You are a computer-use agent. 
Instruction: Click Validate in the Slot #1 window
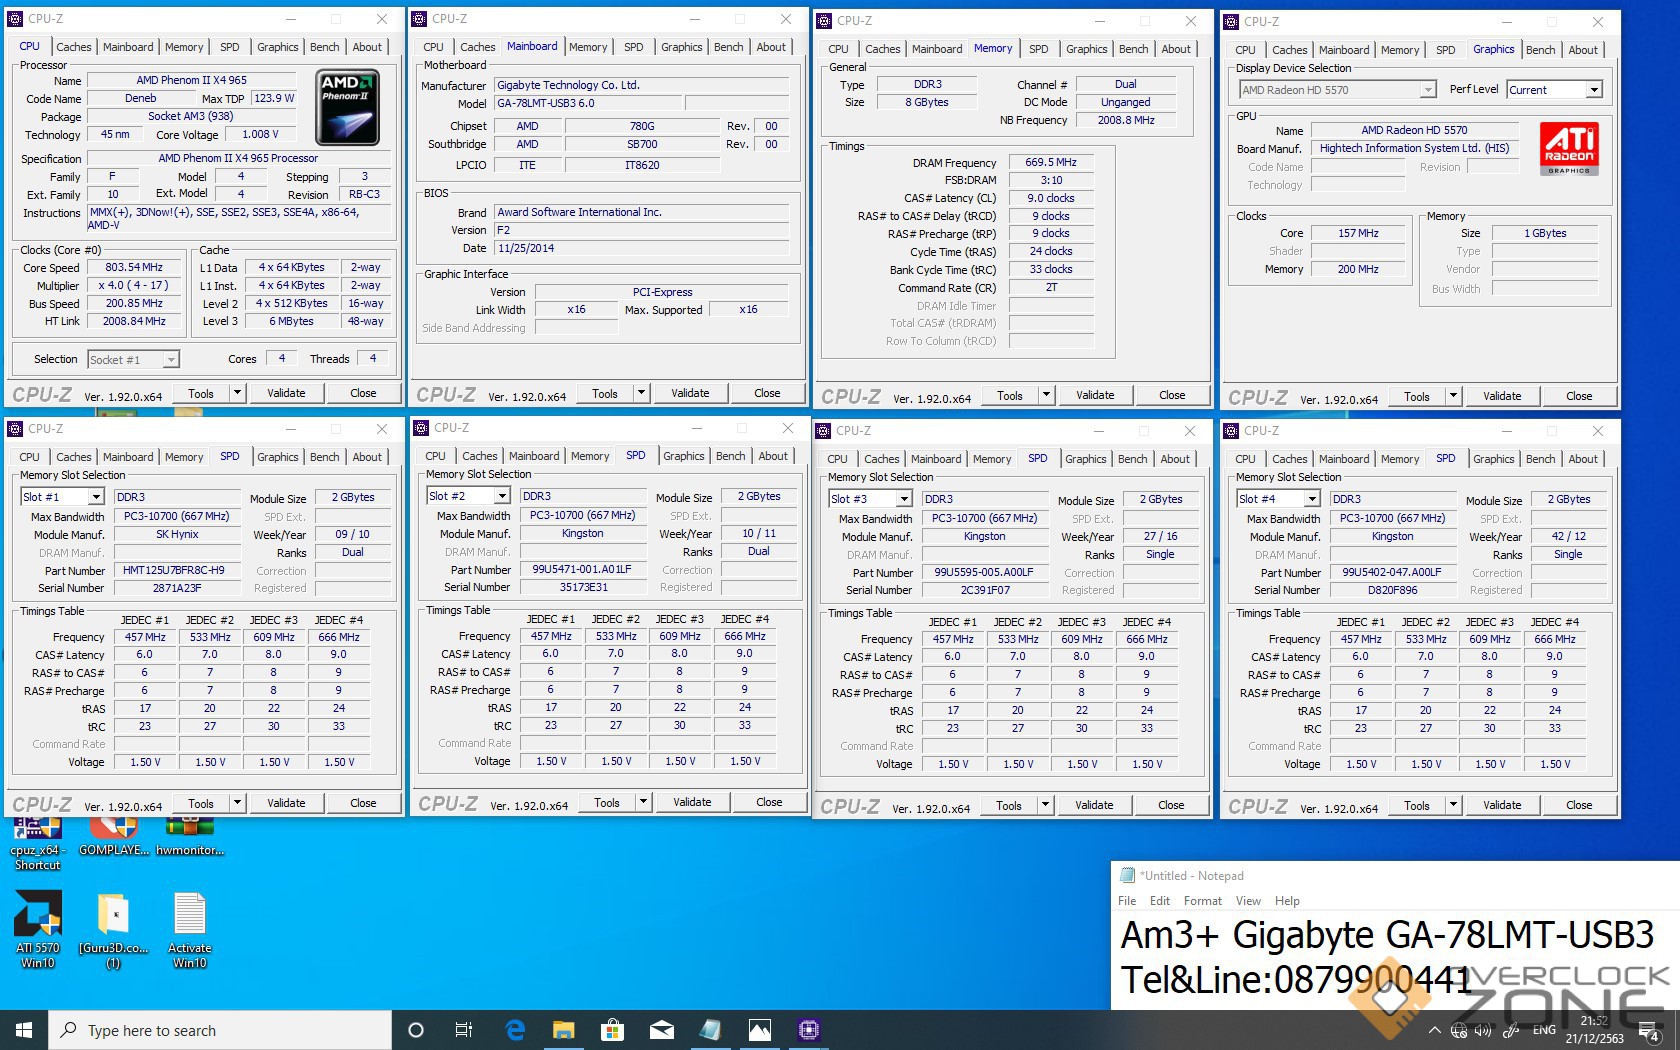286,803
